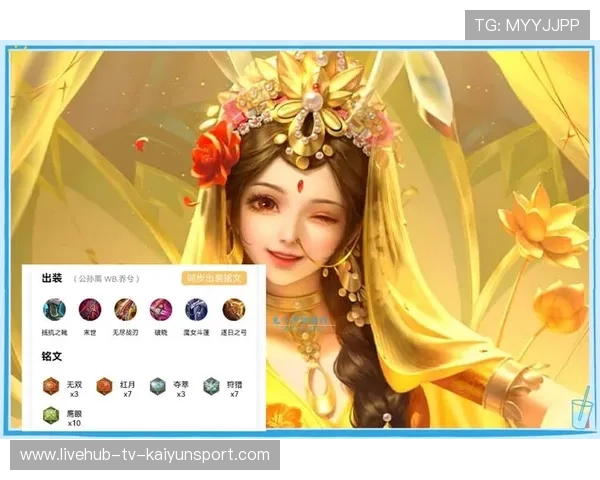600x480 pixels.
Task: Click the 无双 x3 inscription icon
Action: pyautogui.click(x=53, y=386)
